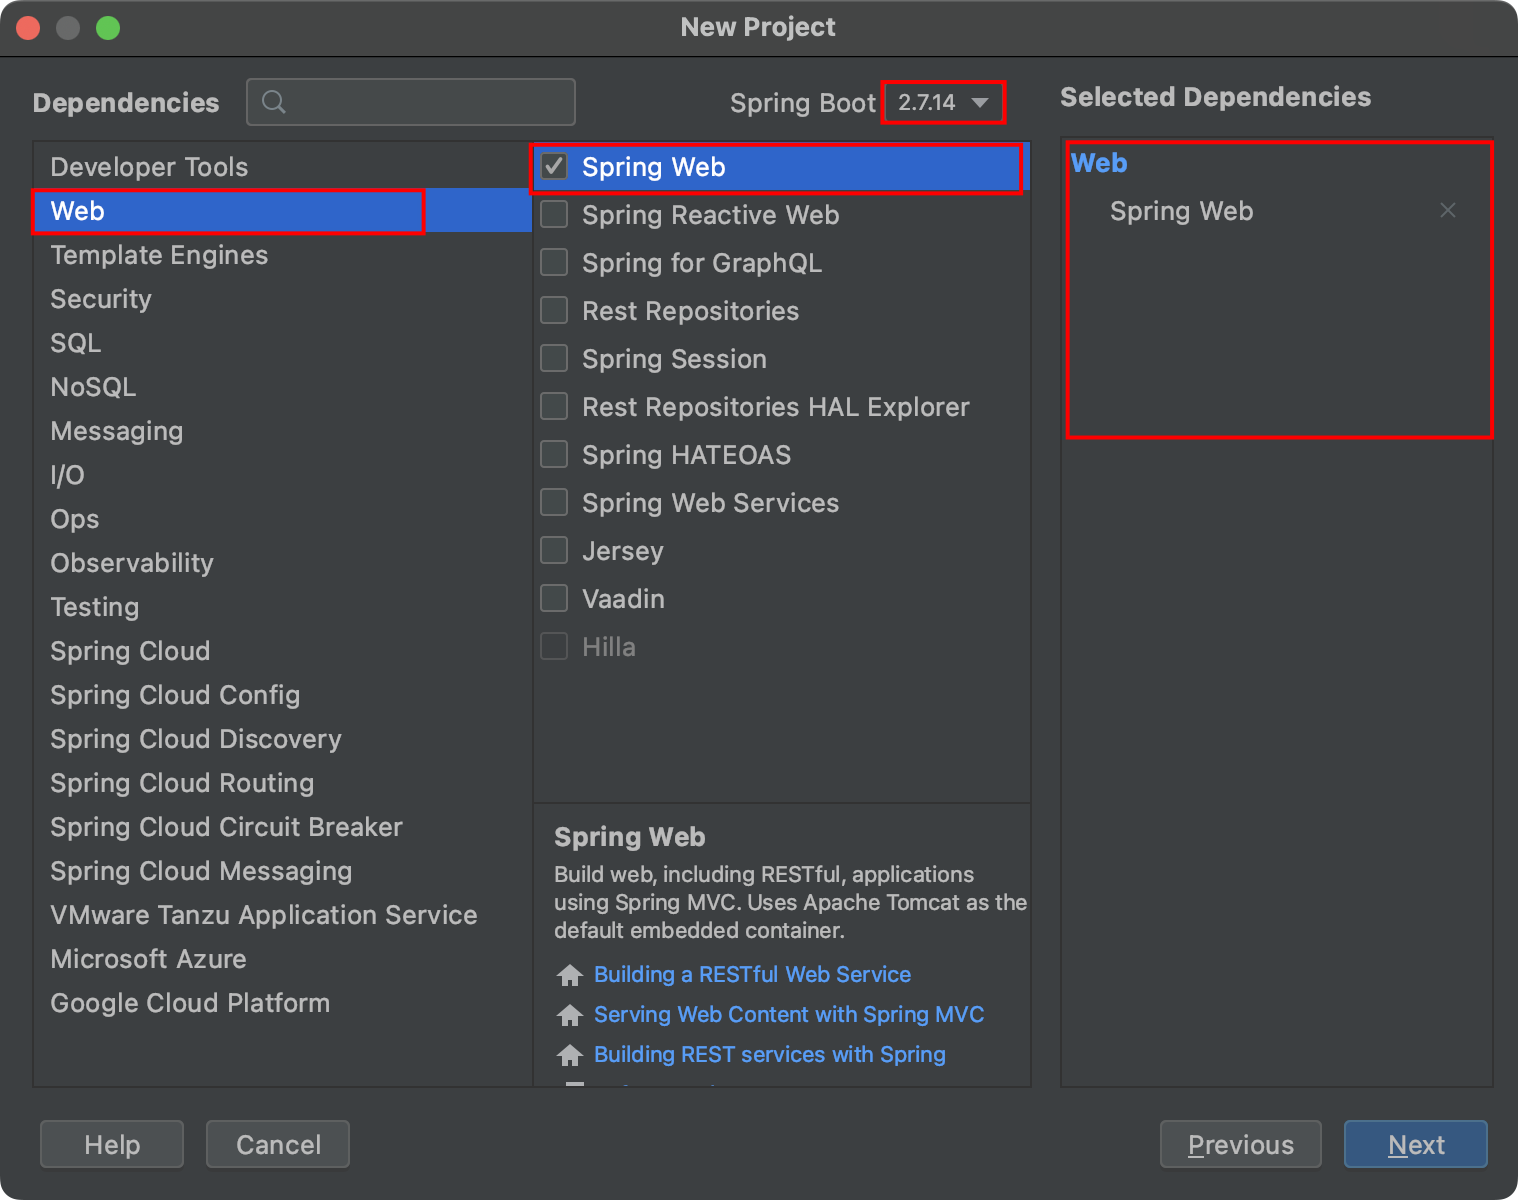The width and height of the screenshot is (1518, 1200).
Task: Open Serving Web Content with Spring MVC link
Action: click(x=789, y=1014)
